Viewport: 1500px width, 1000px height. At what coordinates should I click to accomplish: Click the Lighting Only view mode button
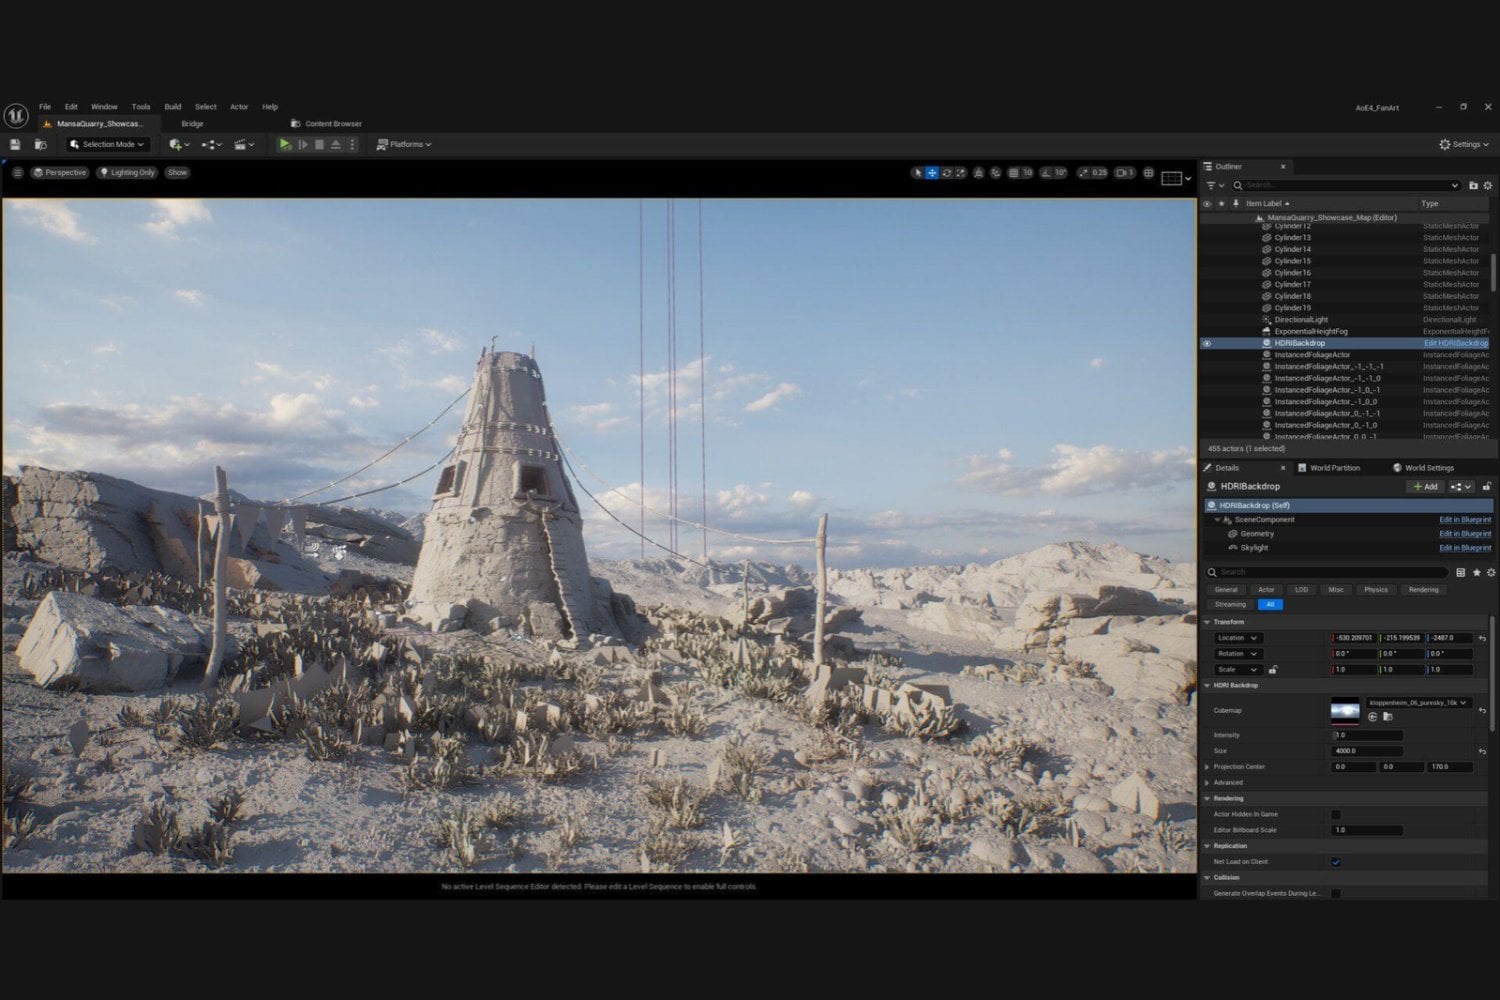127,173
